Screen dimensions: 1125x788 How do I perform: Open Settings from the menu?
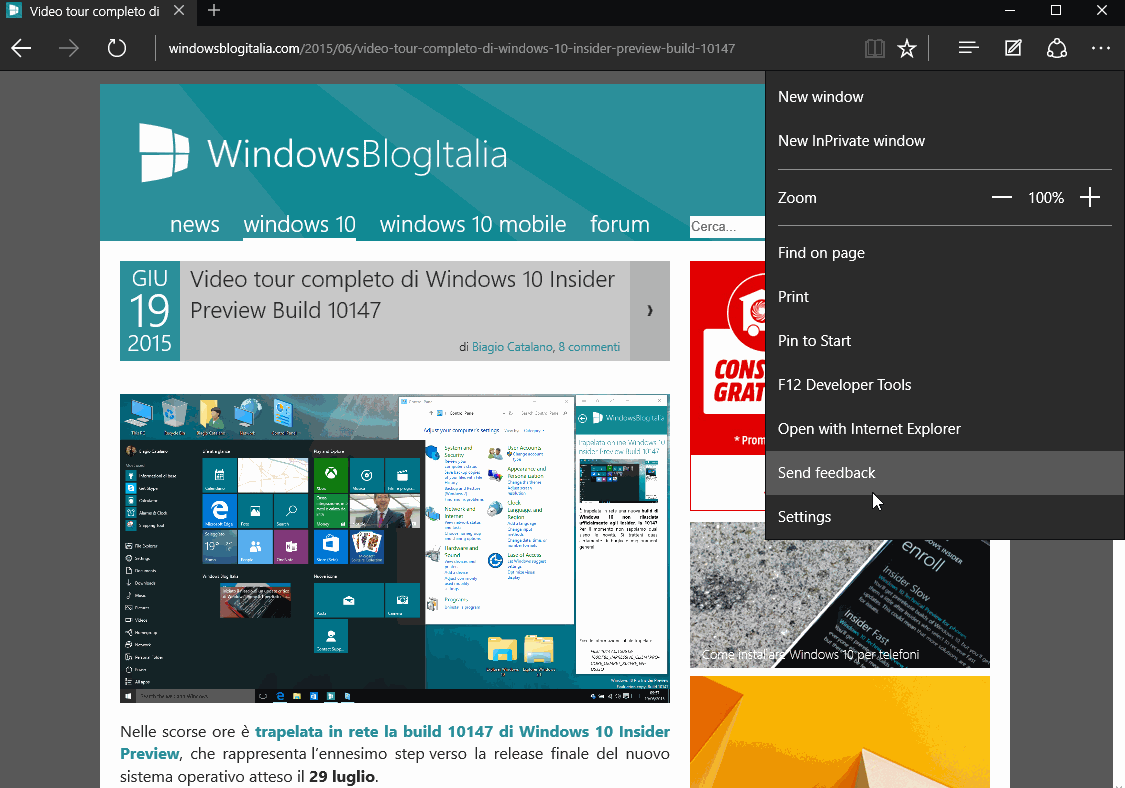click(x=944, y=517)
